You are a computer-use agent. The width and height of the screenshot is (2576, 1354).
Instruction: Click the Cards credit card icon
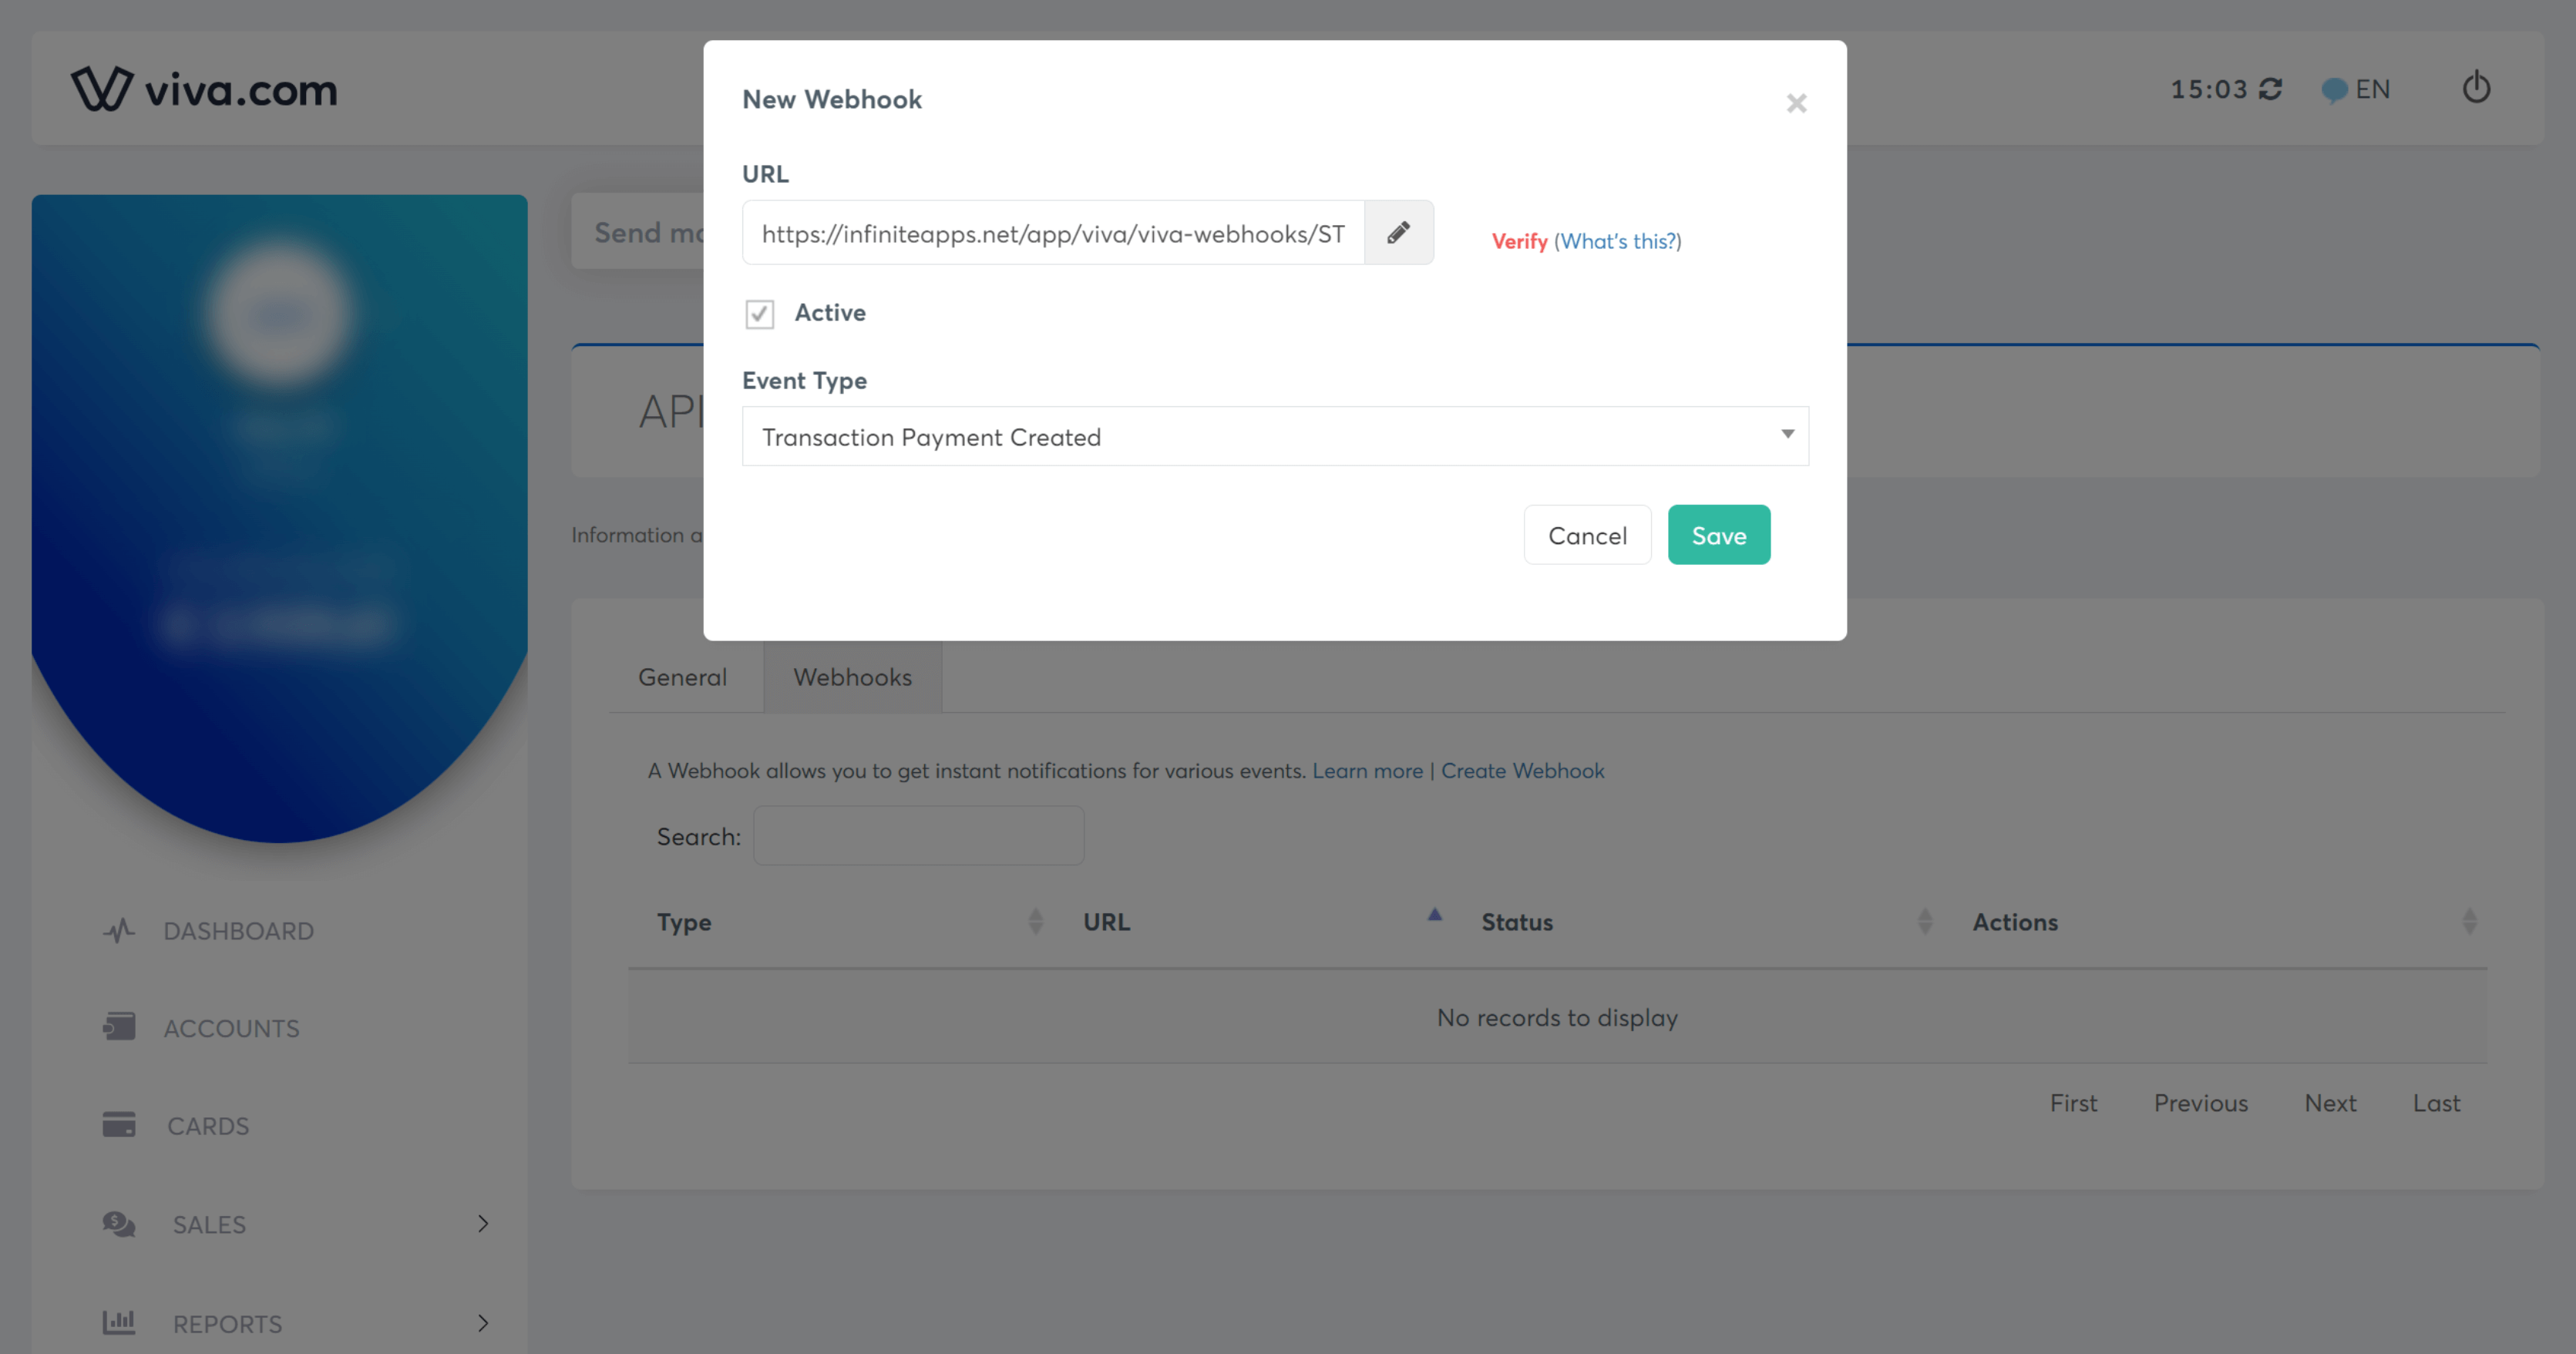[x=119, y=1124]
